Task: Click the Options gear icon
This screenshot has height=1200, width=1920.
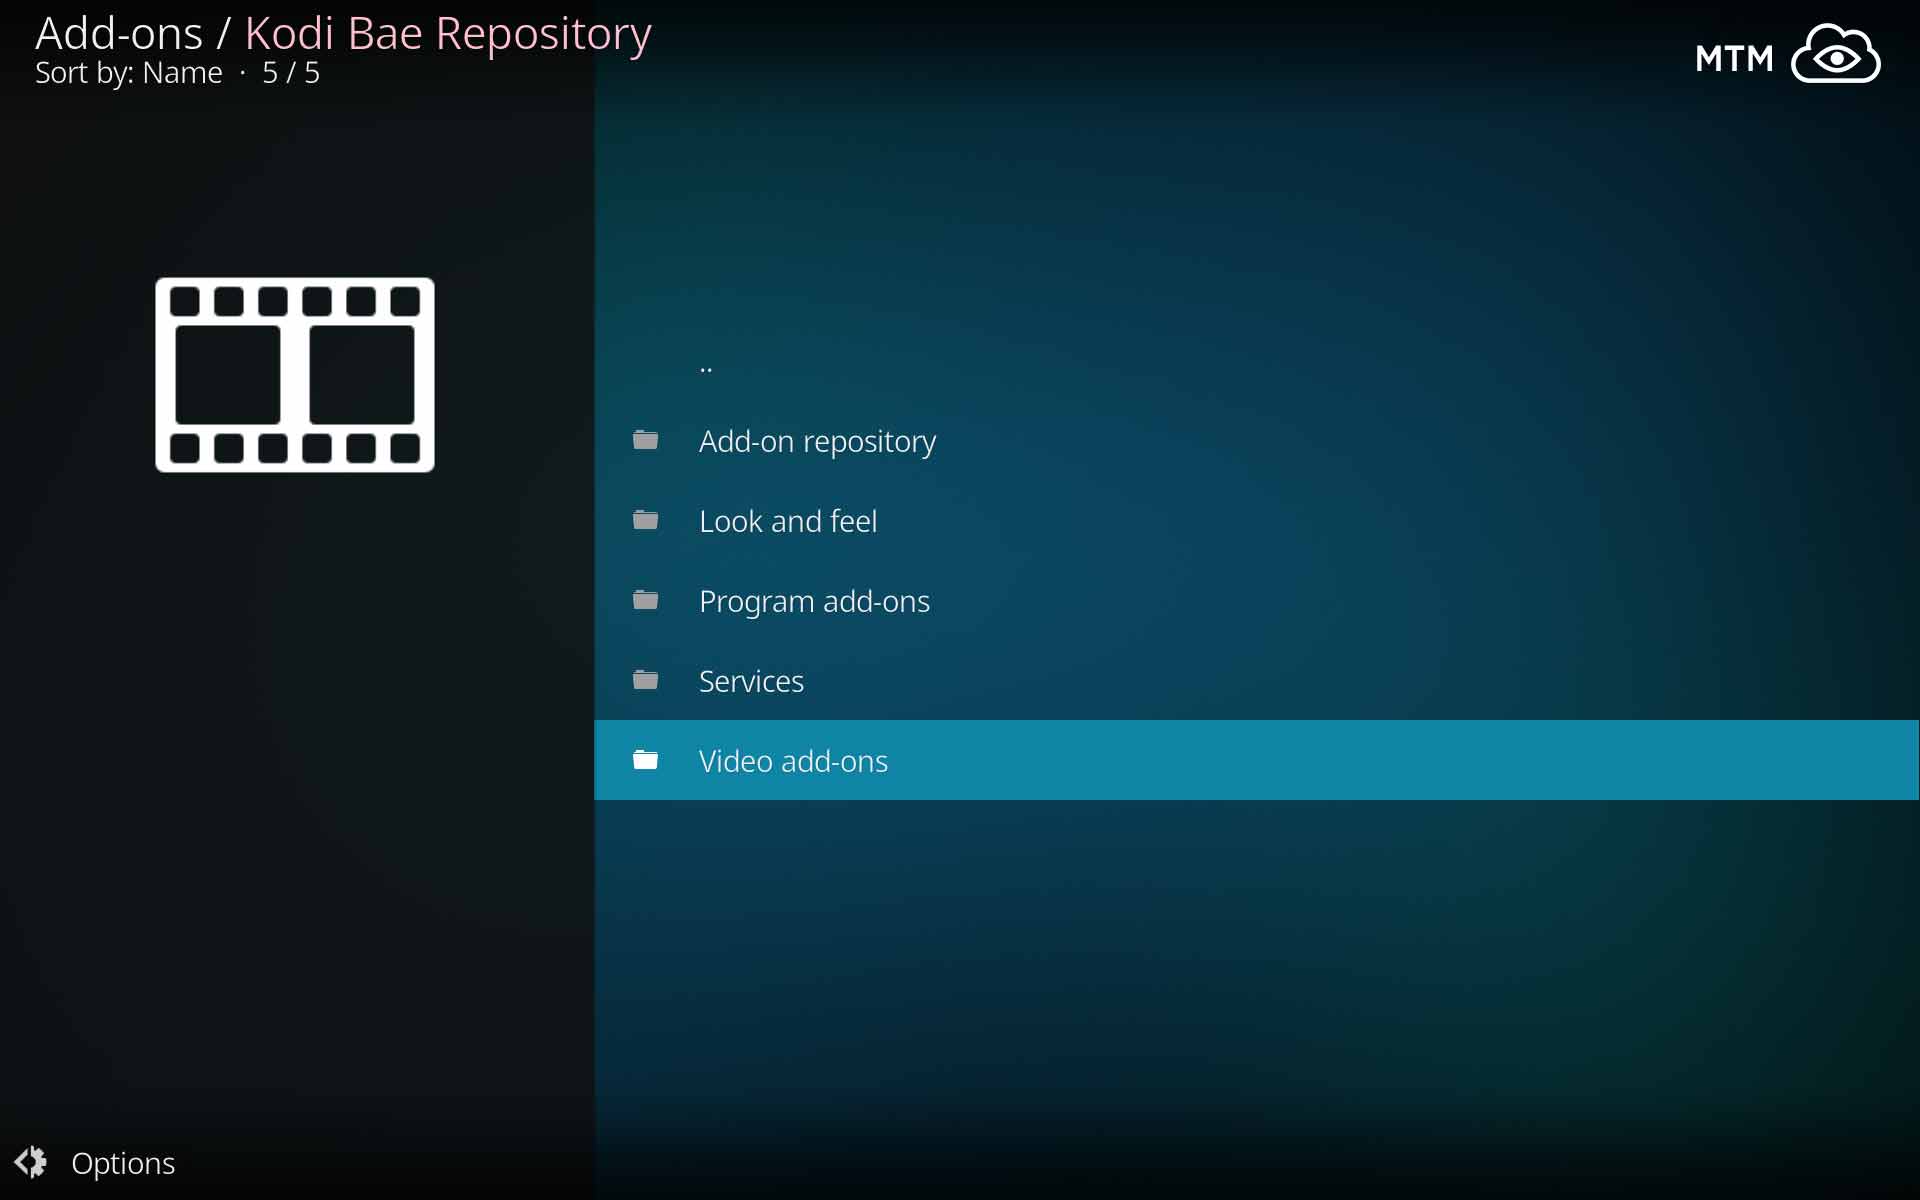Action: [x=31, y=1162]
